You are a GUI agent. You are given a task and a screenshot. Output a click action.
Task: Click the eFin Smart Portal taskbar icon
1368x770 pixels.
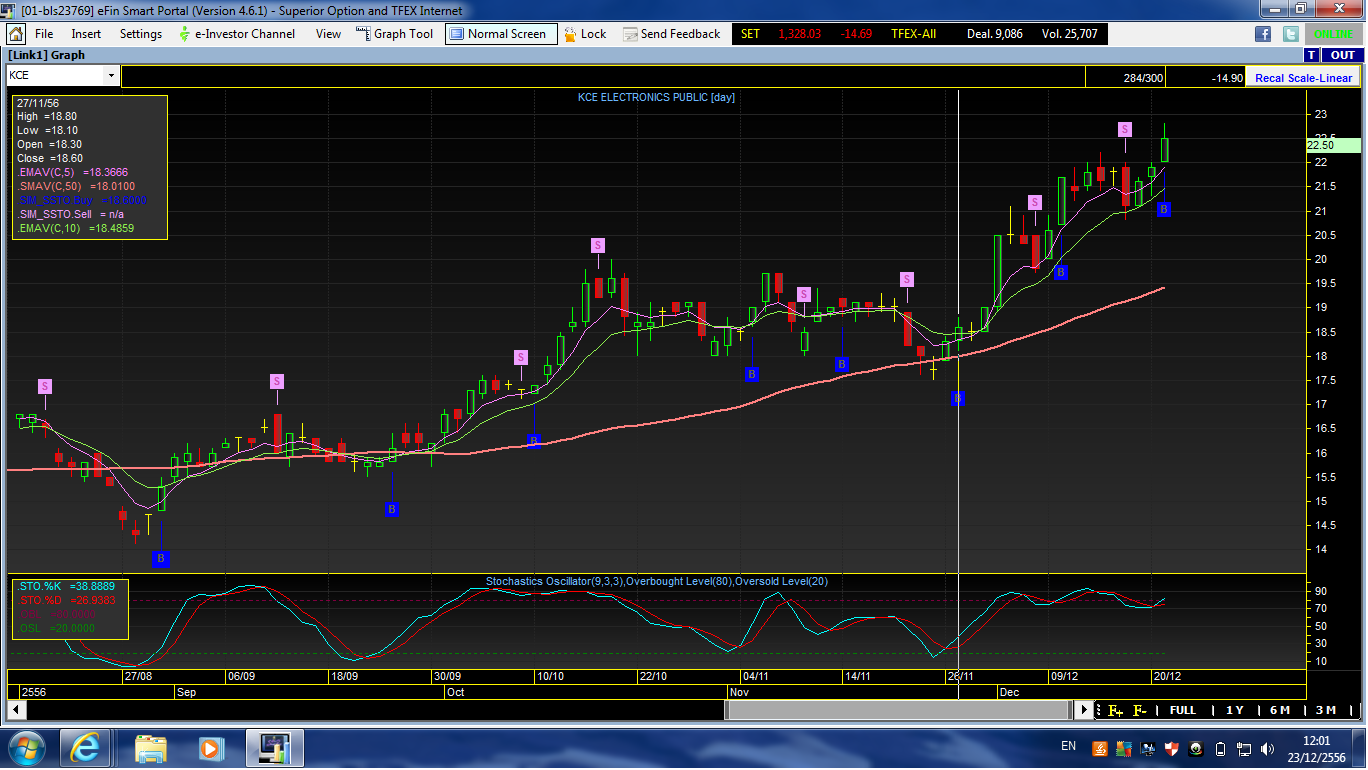click(x=274, y=748)
